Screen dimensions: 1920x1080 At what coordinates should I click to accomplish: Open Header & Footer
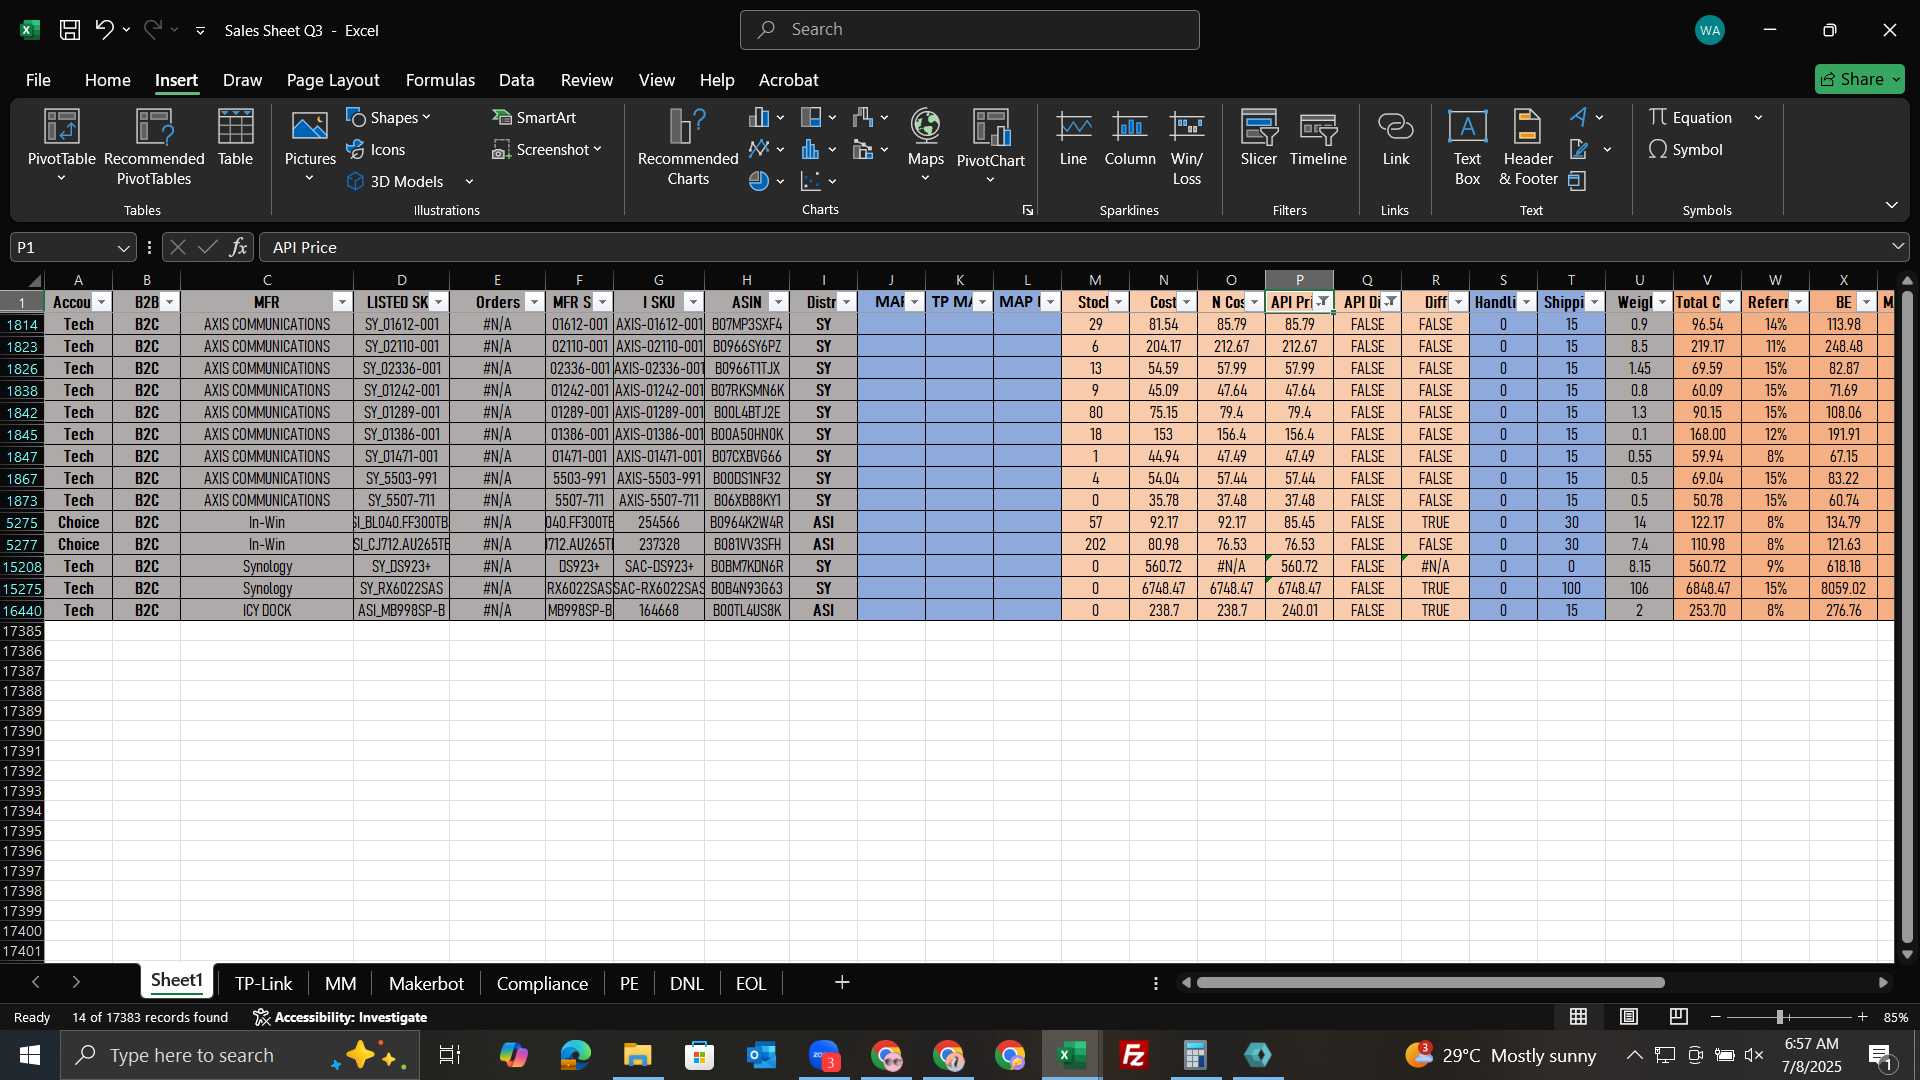(1528, 146)
